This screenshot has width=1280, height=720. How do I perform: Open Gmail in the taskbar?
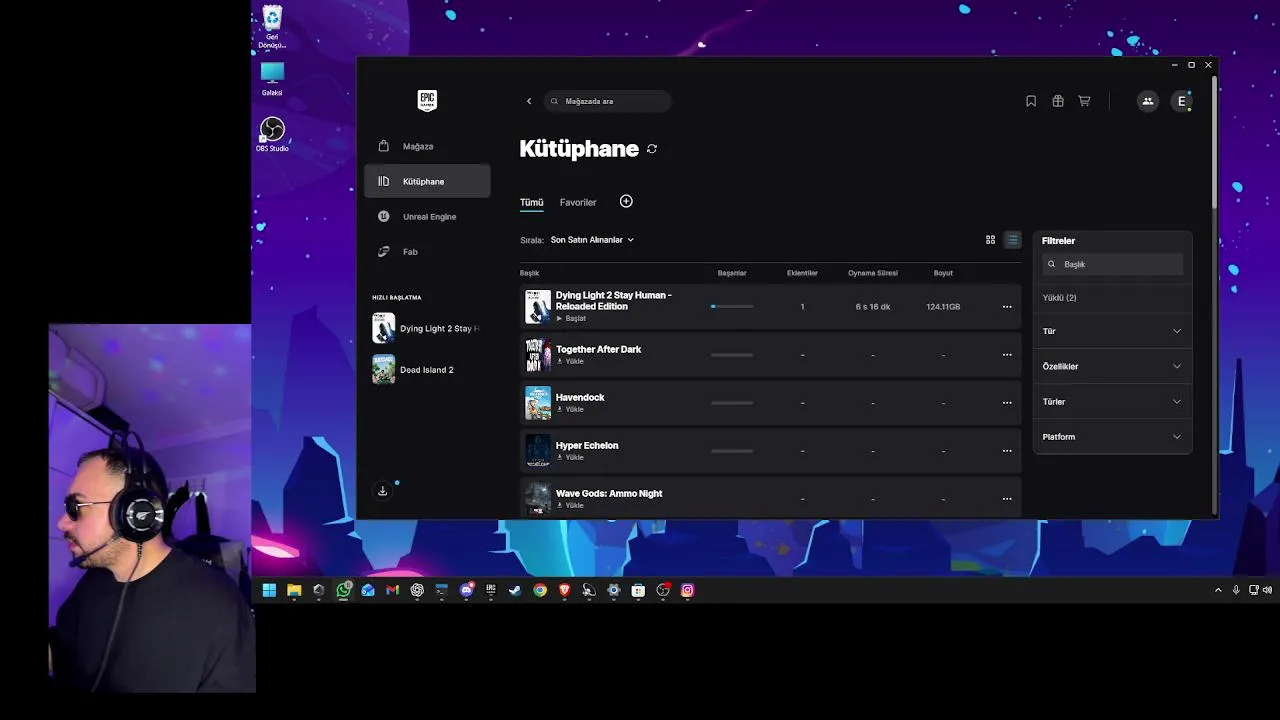[x=393, y=590]
